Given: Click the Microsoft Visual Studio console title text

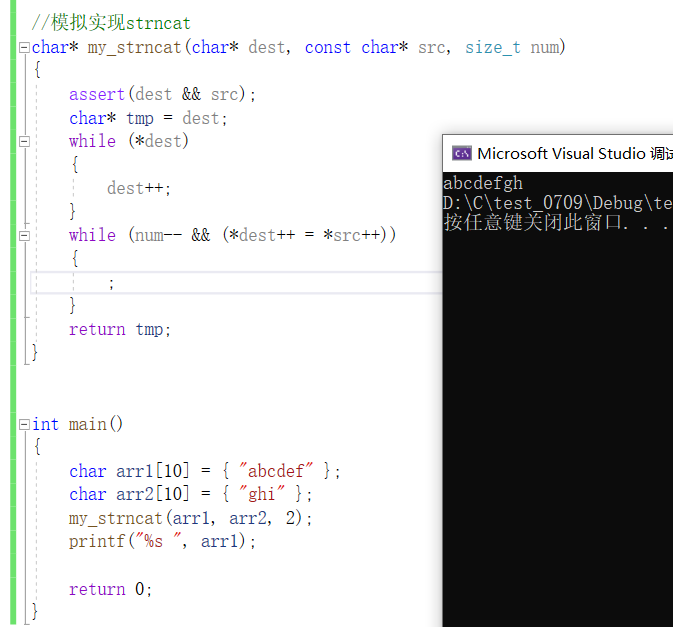Looking at the screenshot, I should tap(575, 153).
